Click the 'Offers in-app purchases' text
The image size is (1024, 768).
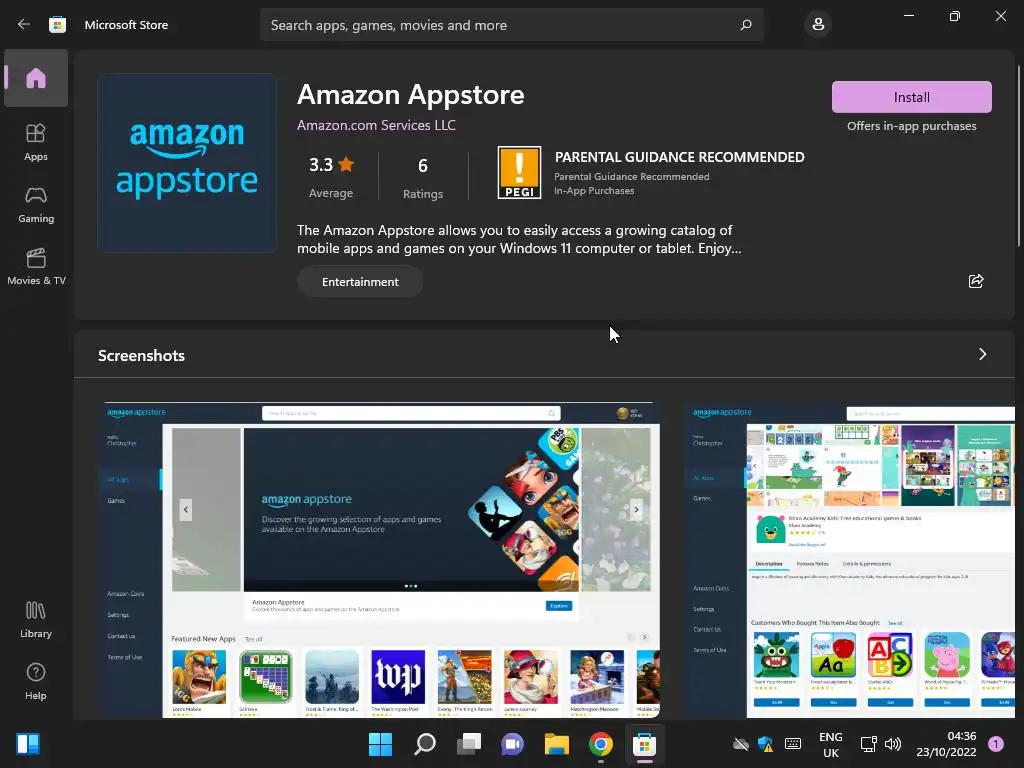912,126
